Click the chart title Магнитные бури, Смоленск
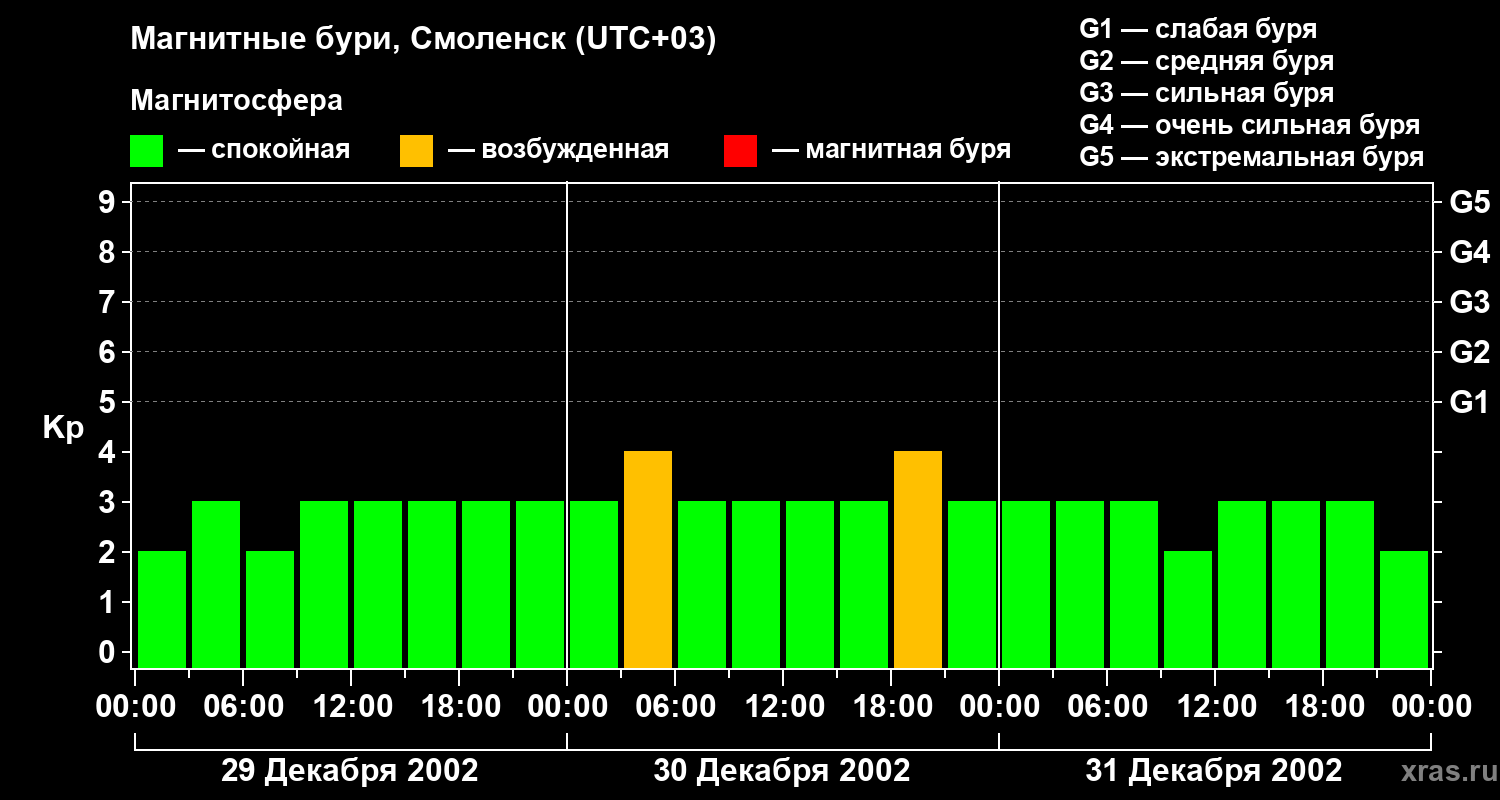Image resolution: width=1500 pixels, height=800 pixels. click(x=423, y=40)
